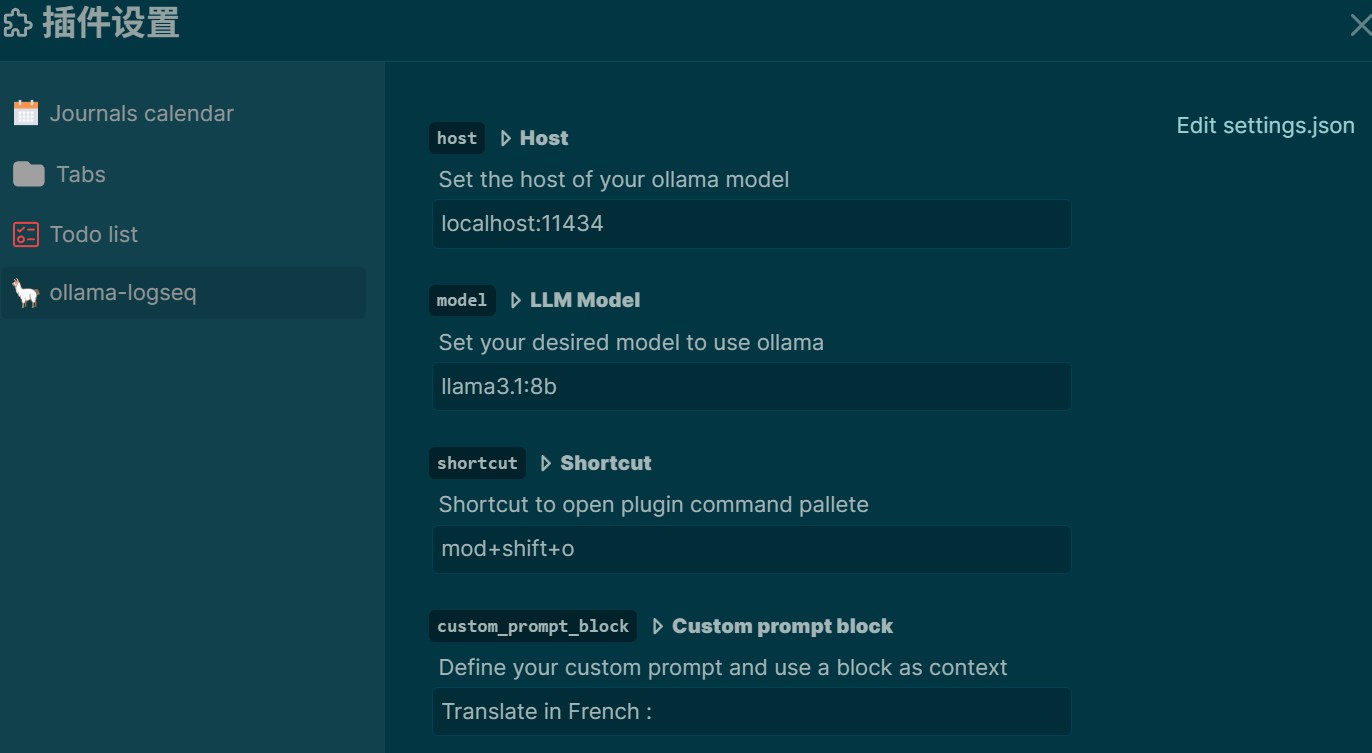Expand the LLM Model setting triangle

pos(515,300)
